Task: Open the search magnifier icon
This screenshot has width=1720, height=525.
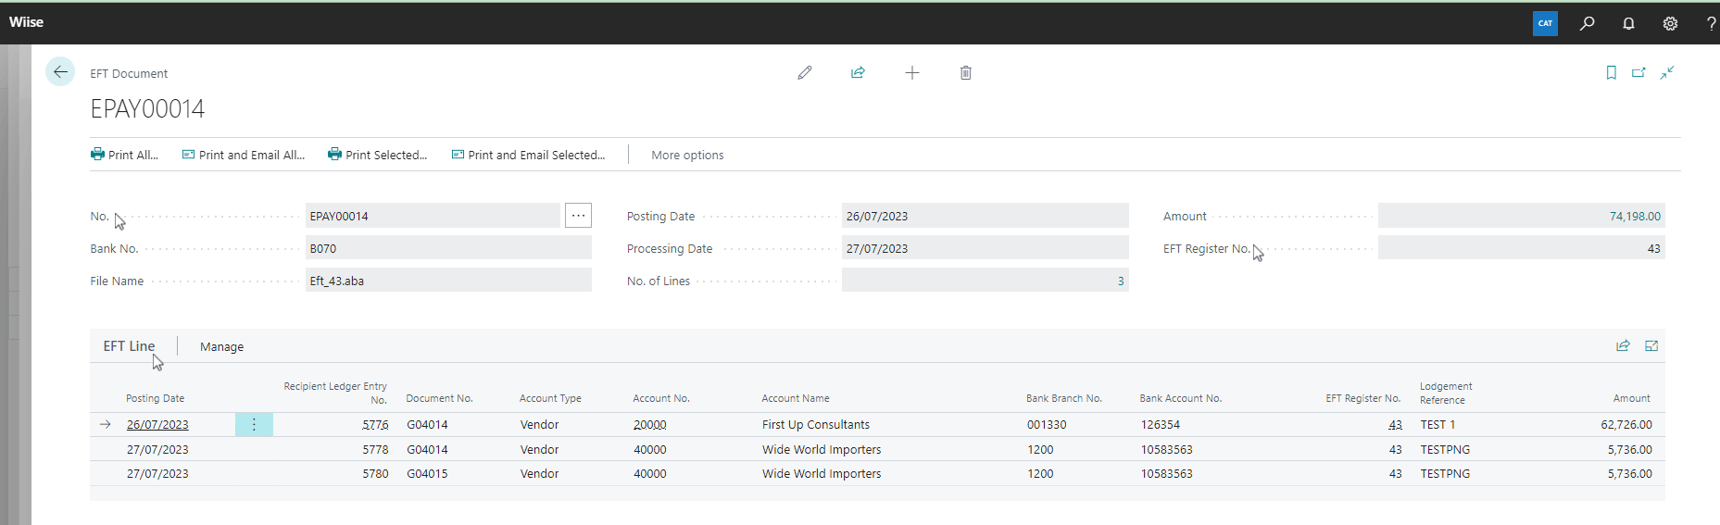Action: point(1587,23)
